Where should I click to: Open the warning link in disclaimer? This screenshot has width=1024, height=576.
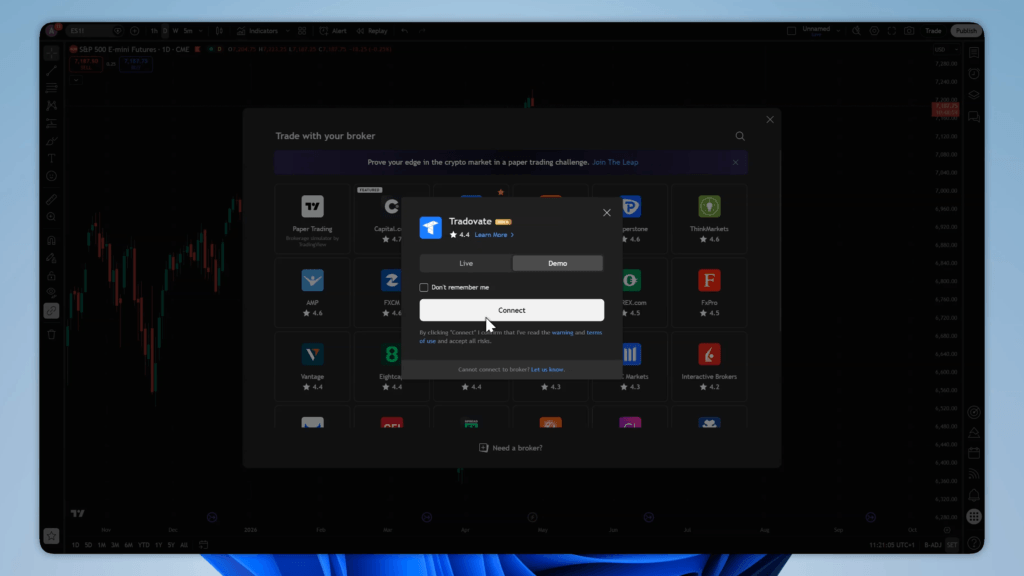(562, 332)
